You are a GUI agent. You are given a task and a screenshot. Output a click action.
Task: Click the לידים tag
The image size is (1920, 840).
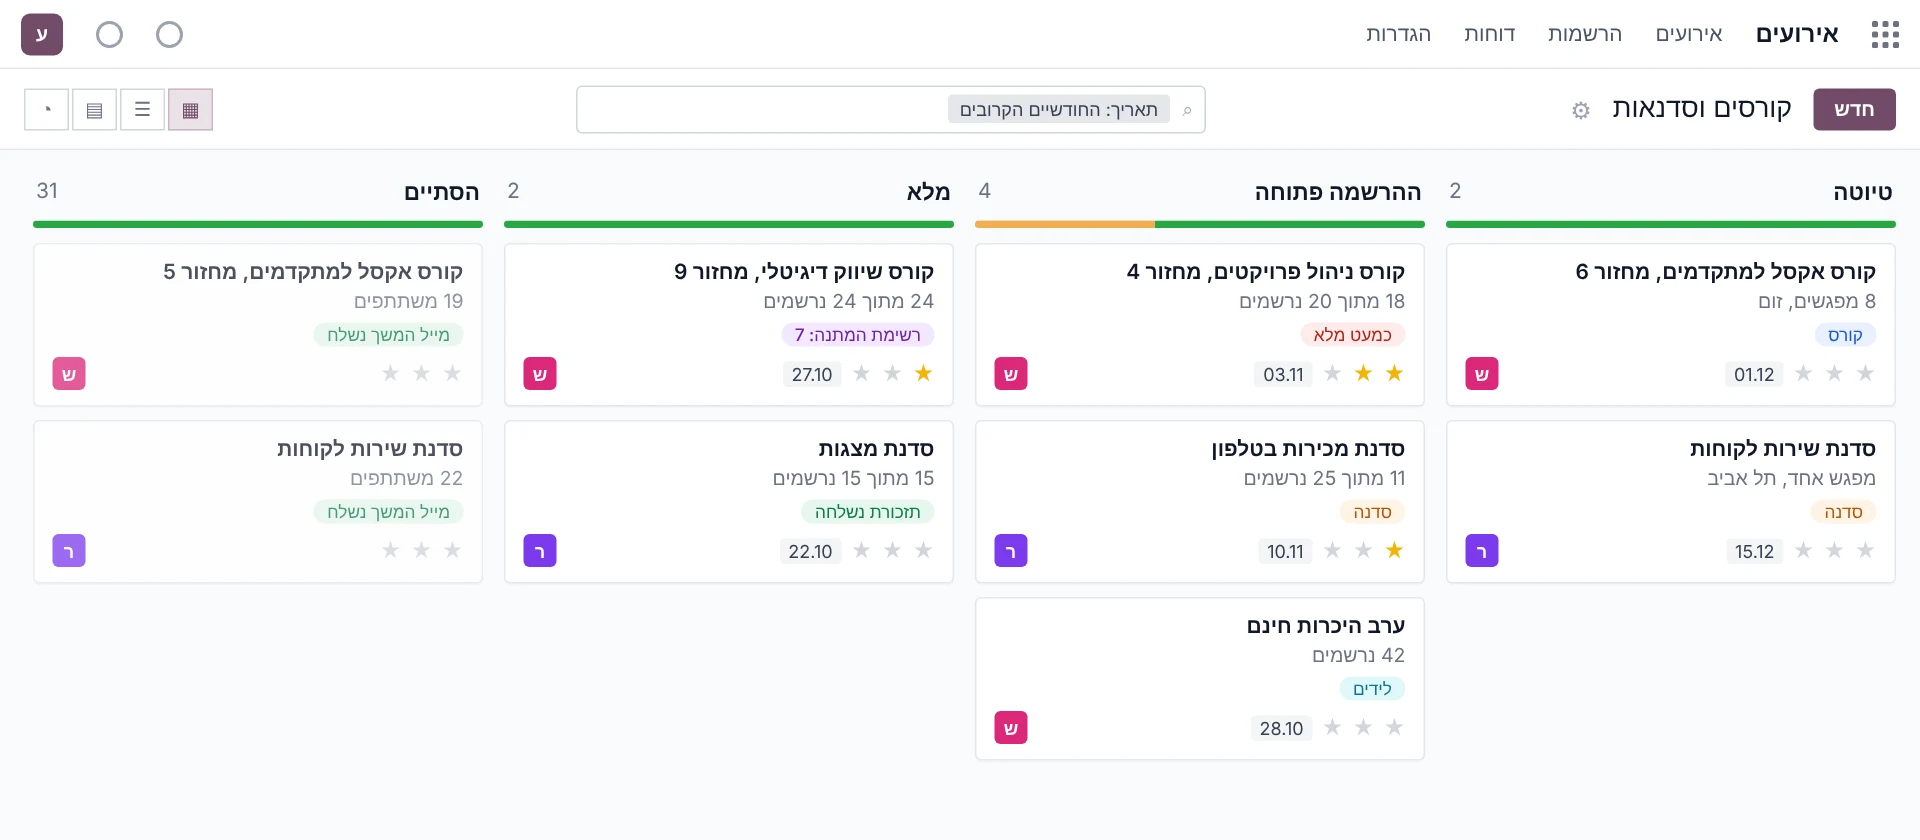(x=1372, y=689)
